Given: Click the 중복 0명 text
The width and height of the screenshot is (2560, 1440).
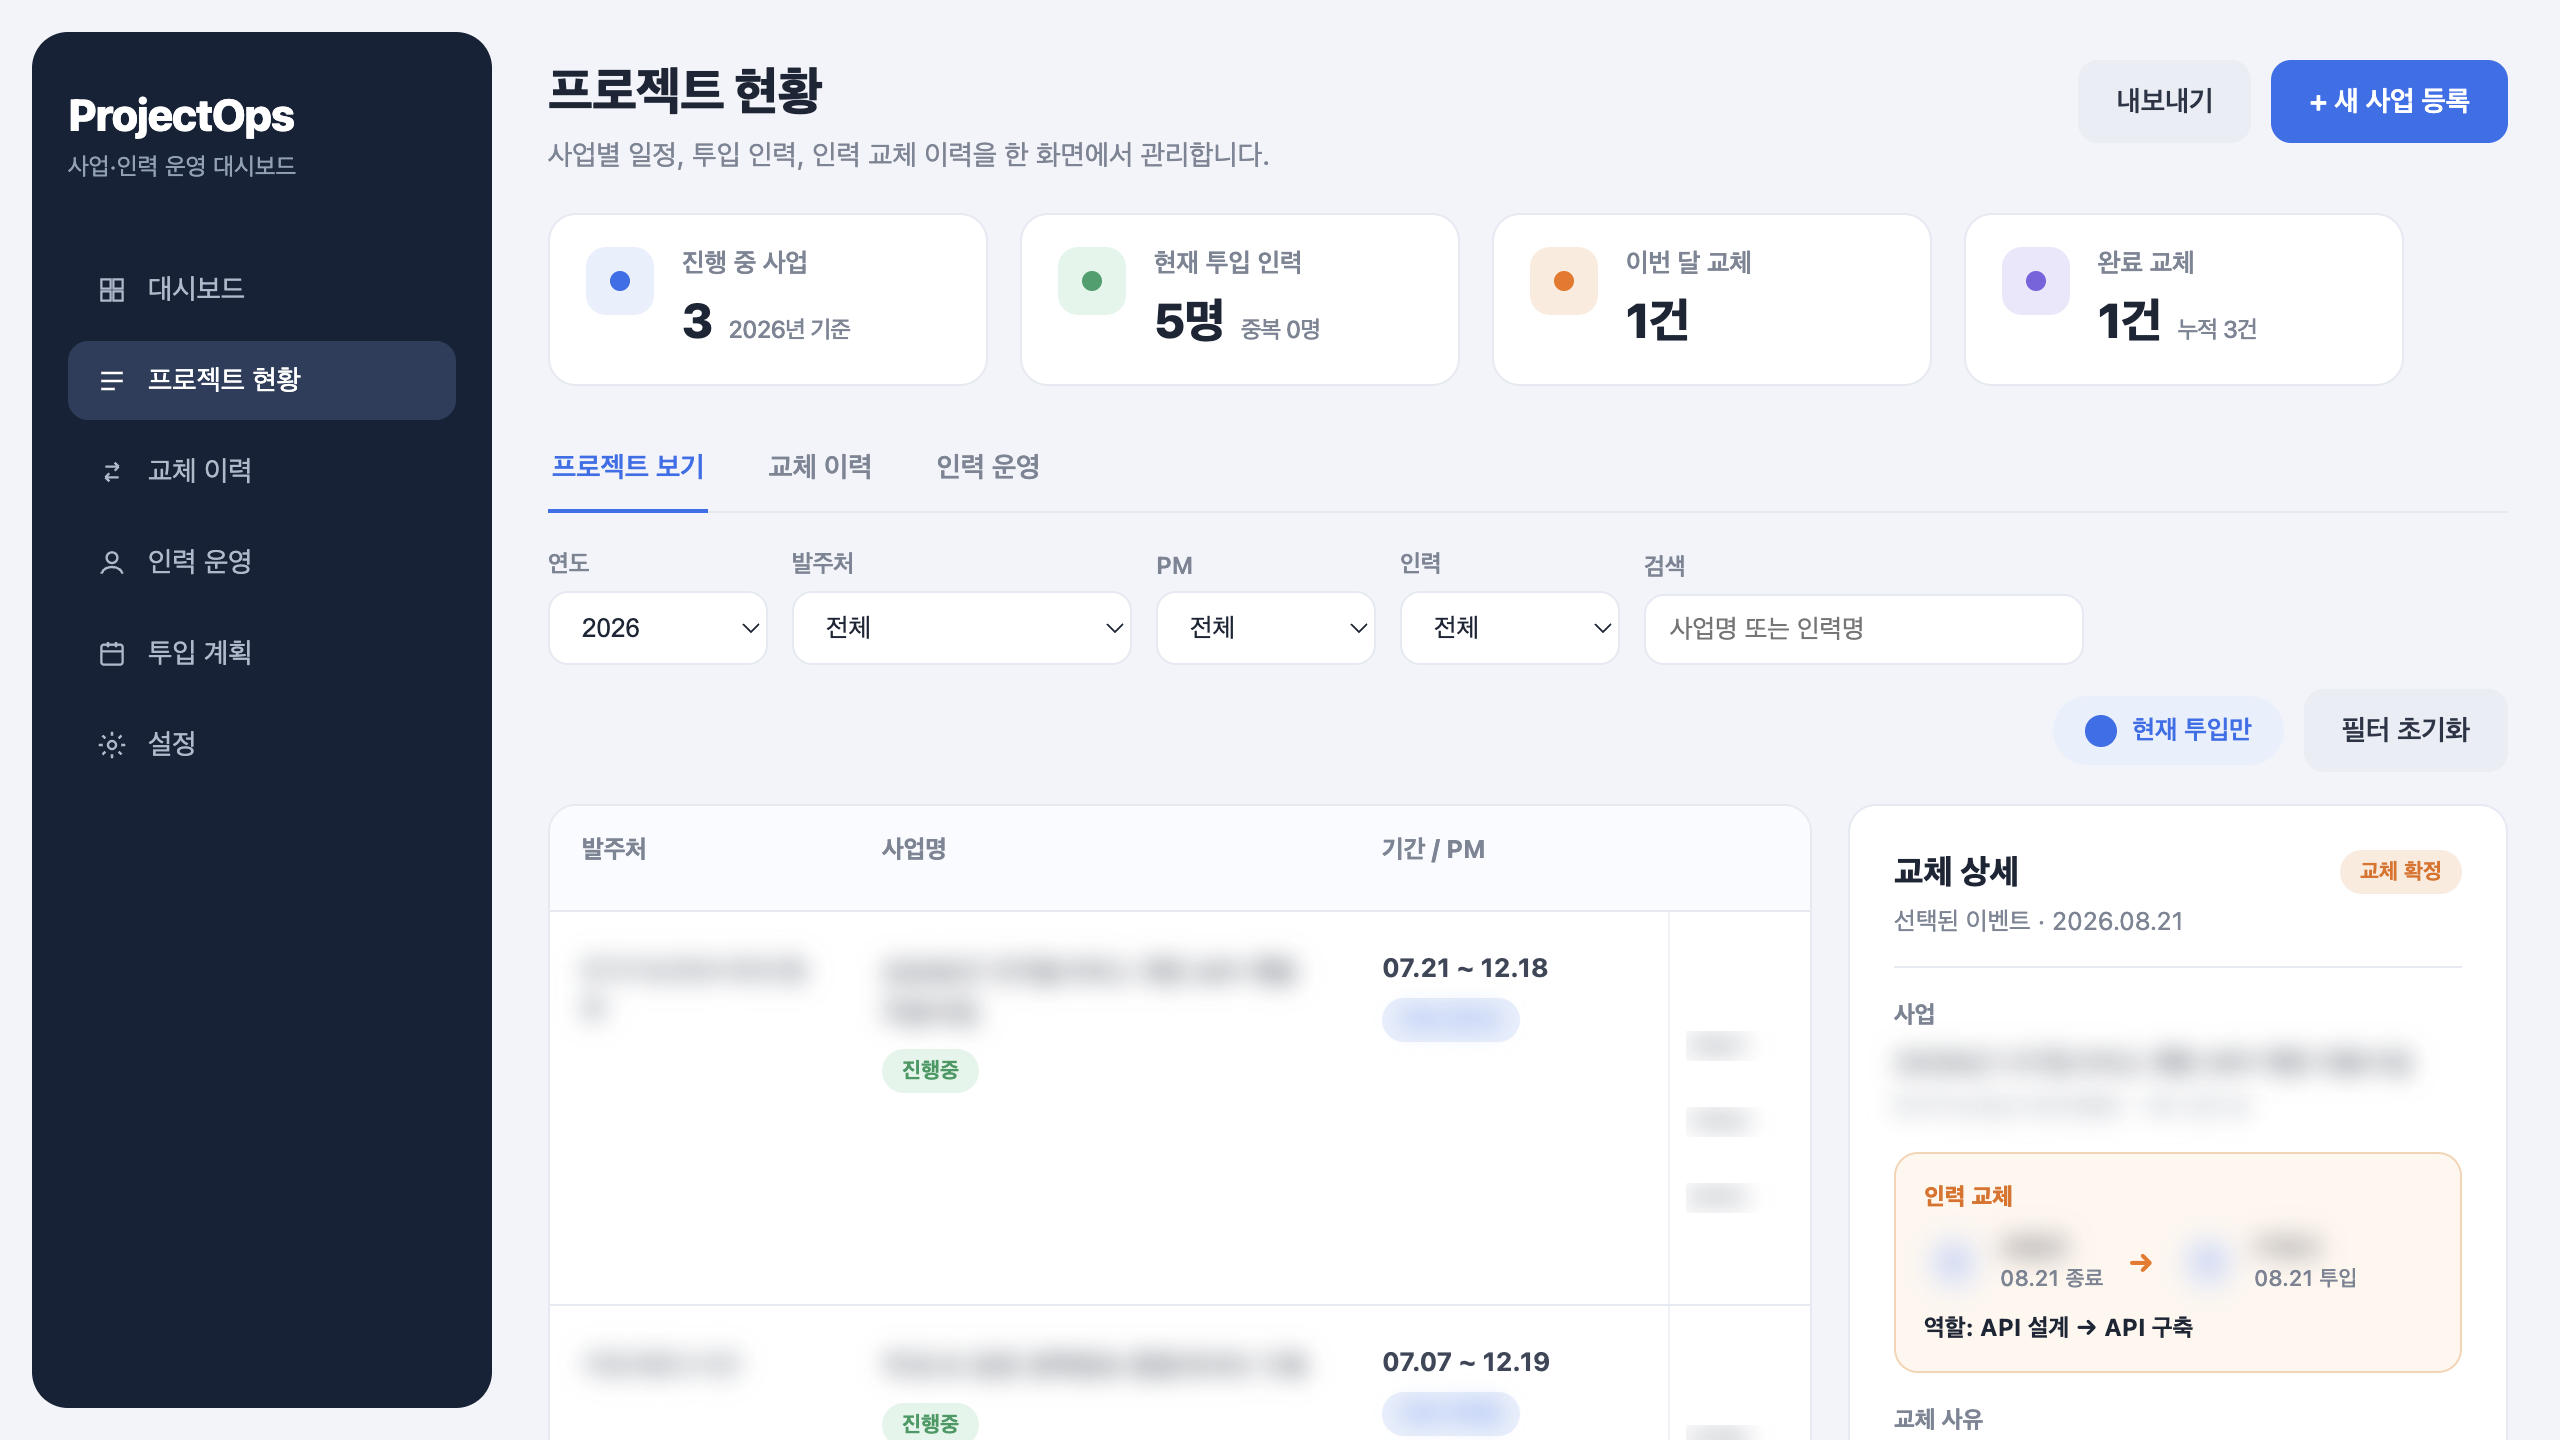Looking at the screenshot, I should [x=1280, y=329].
